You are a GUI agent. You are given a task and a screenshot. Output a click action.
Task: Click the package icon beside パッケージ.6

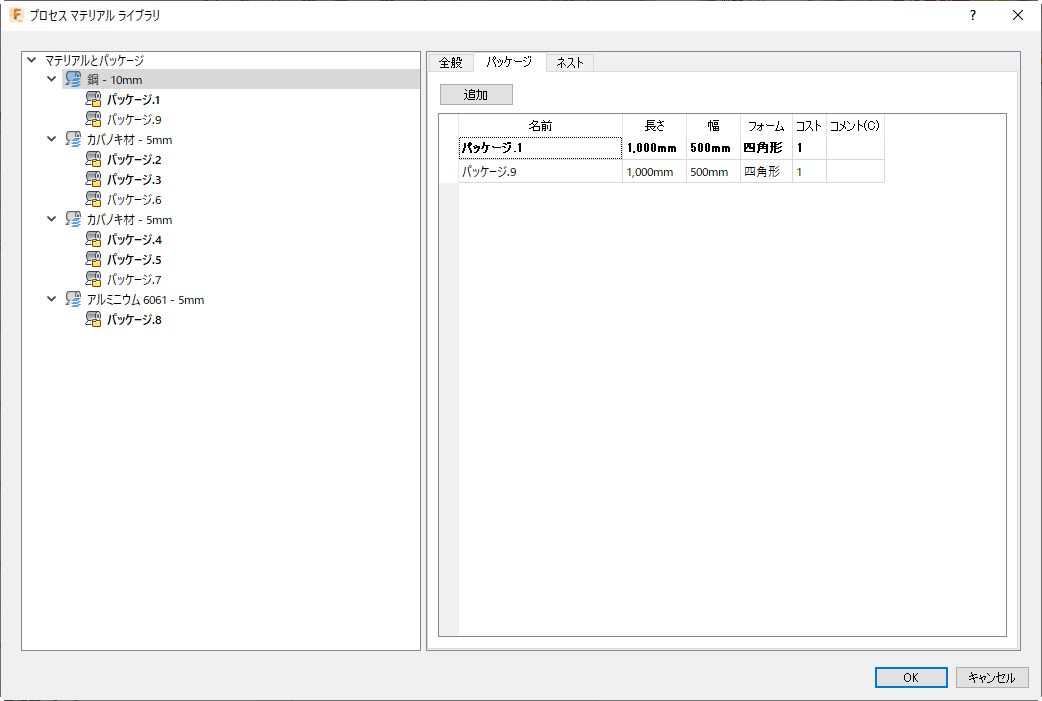pos(93,199)
